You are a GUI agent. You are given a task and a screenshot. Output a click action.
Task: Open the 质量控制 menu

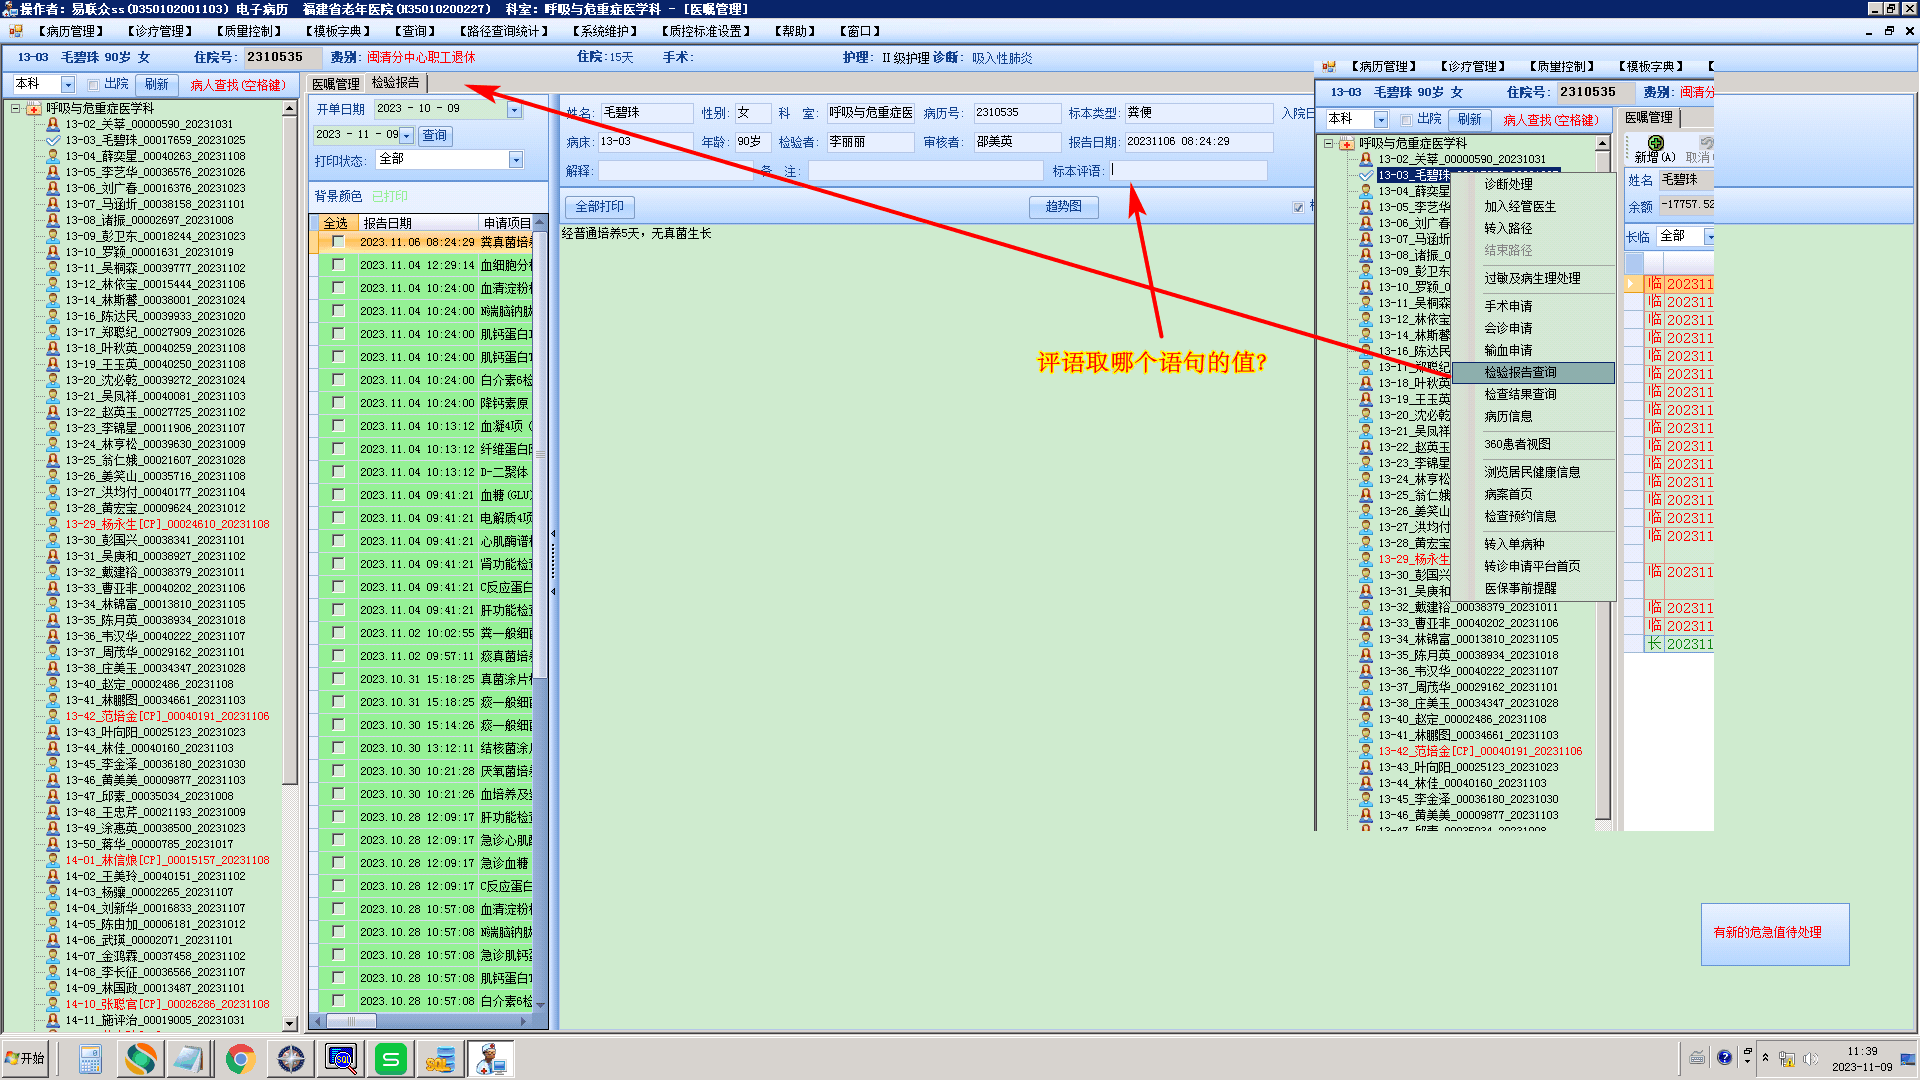coord(251,31)
